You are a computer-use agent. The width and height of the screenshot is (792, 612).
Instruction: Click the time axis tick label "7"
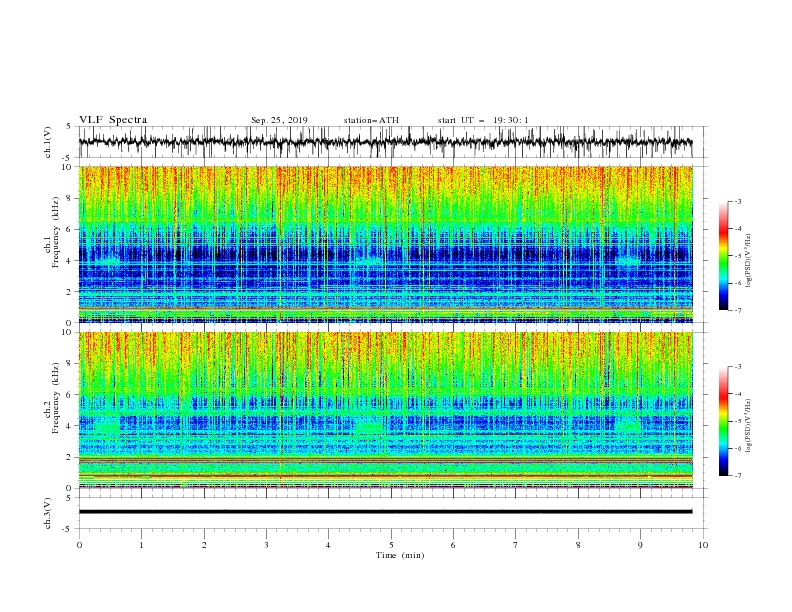(x=516, y=545)
